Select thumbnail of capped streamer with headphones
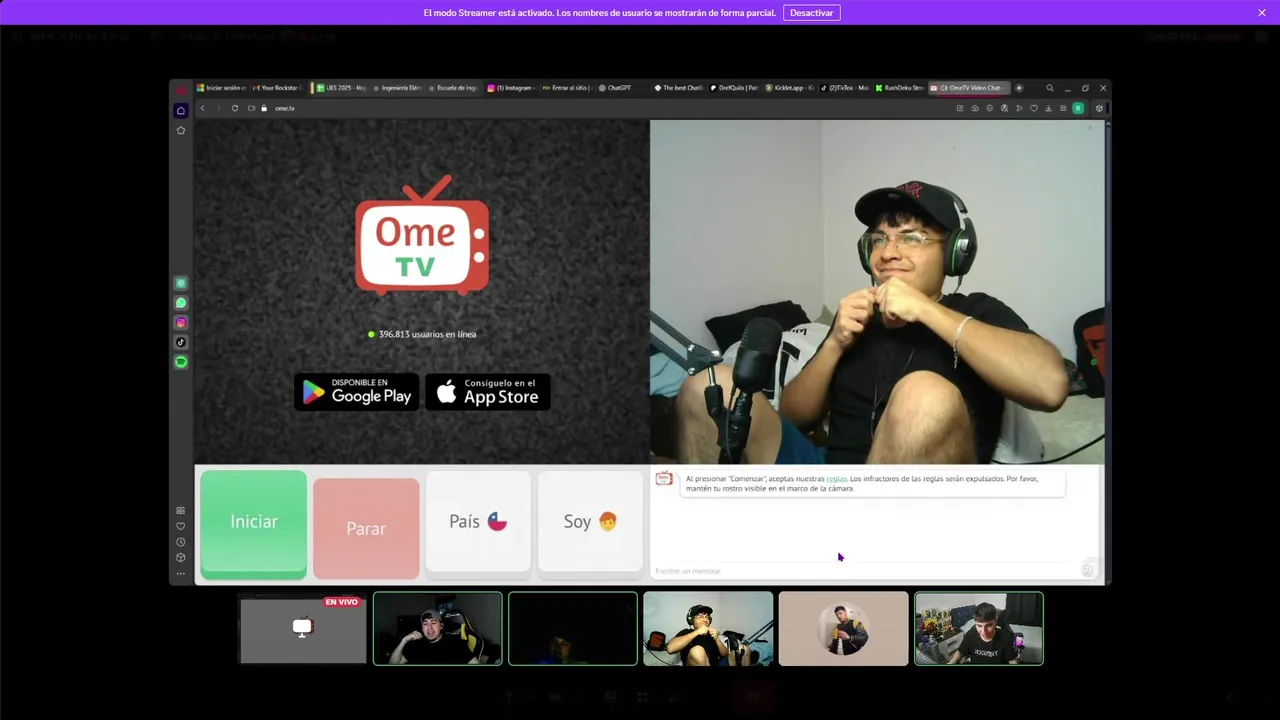The image size is (1280, 720). coord(708,628)
